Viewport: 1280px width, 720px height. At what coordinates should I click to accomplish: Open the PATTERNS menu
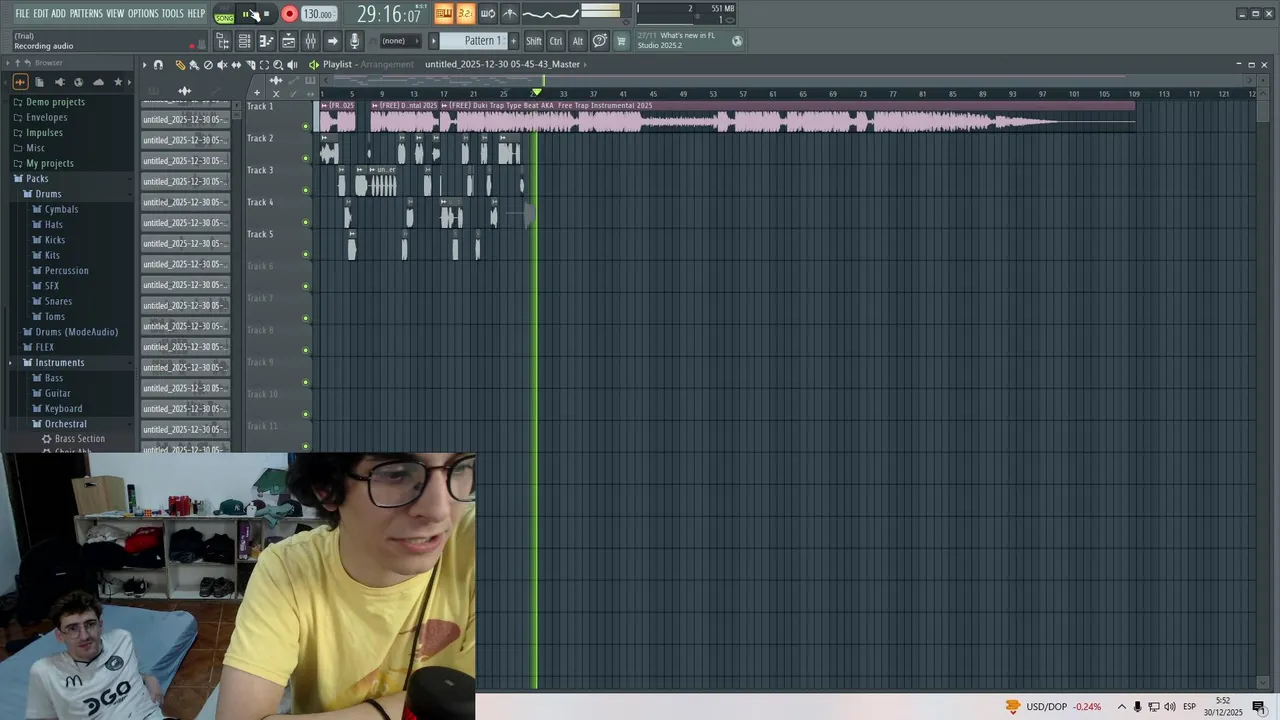tap(86, 13)
